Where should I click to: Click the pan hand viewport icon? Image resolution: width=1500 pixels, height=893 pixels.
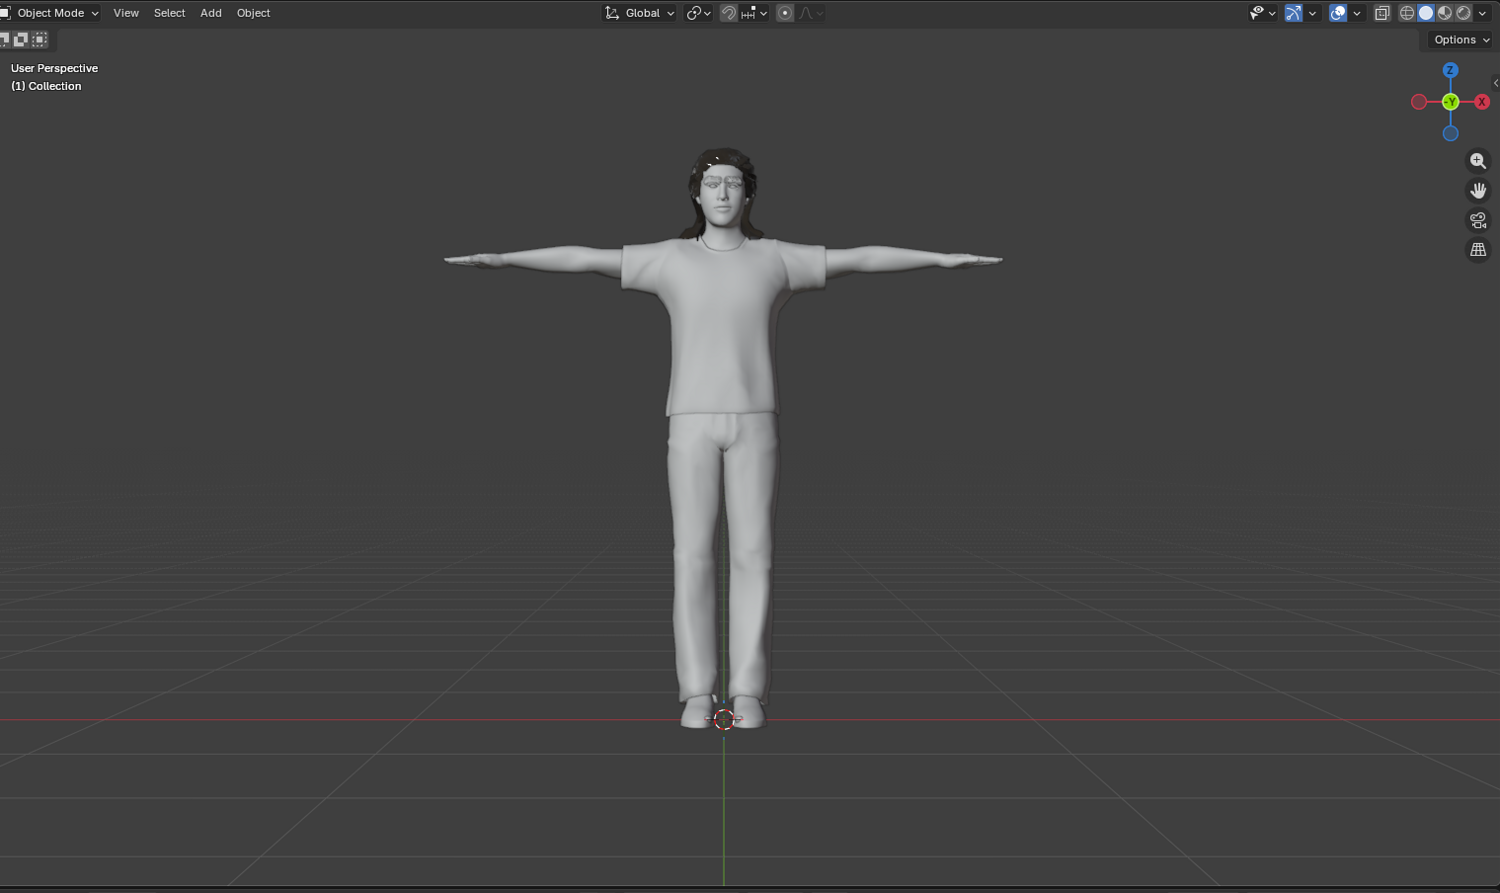1478,190
